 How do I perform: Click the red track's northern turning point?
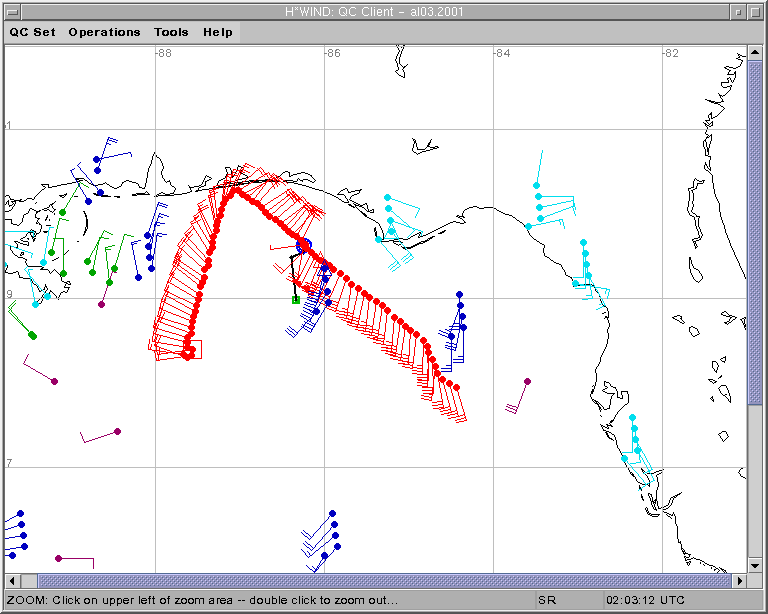tap(233, 190)
